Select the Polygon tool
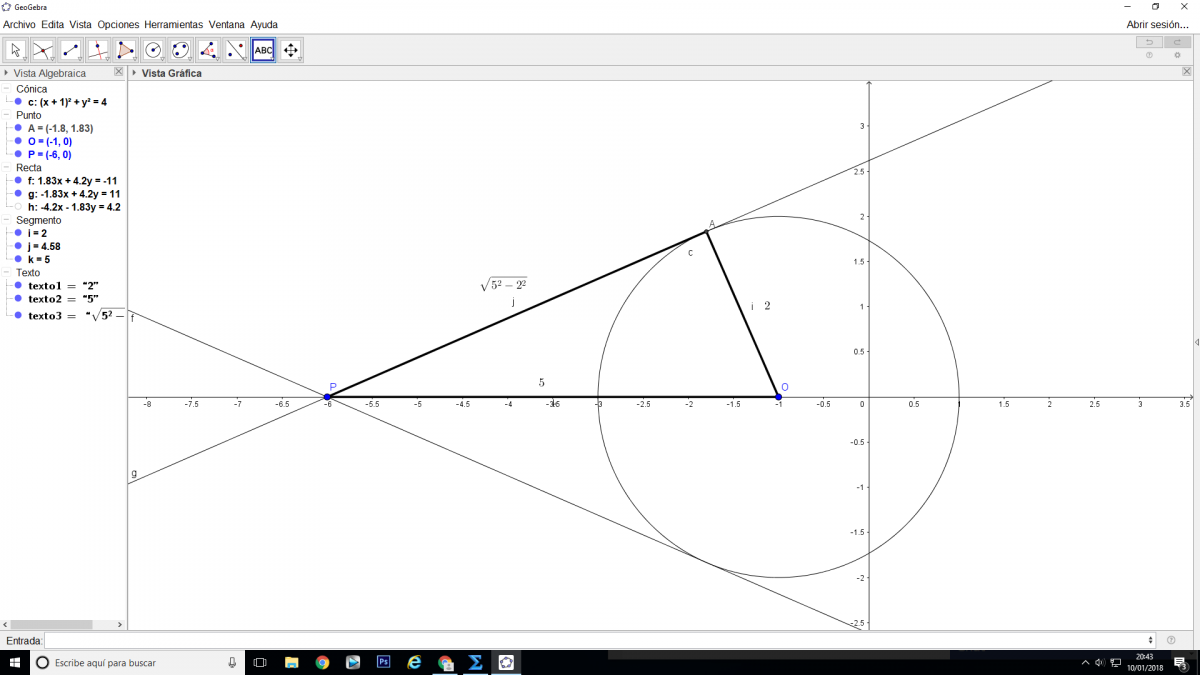 pyautogui.click(x=125, y=50)
